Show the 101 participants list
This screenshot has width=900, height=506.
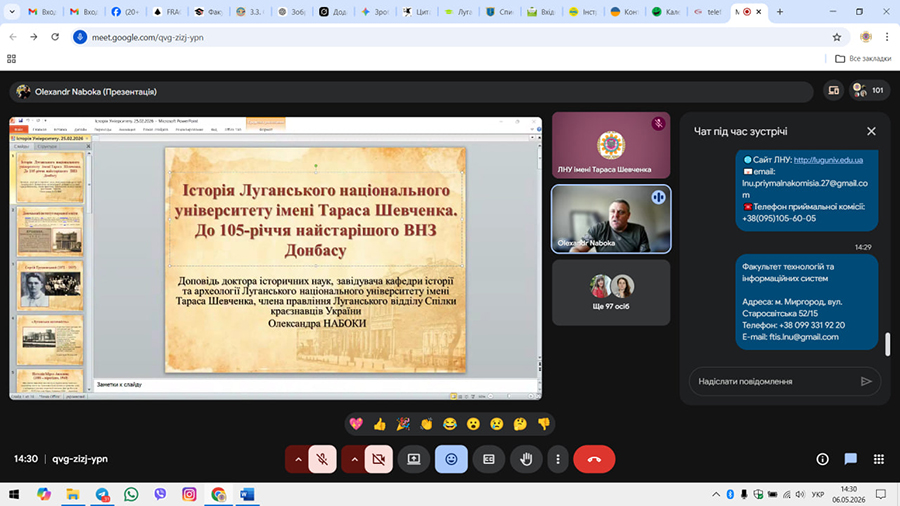pos(870,91)
